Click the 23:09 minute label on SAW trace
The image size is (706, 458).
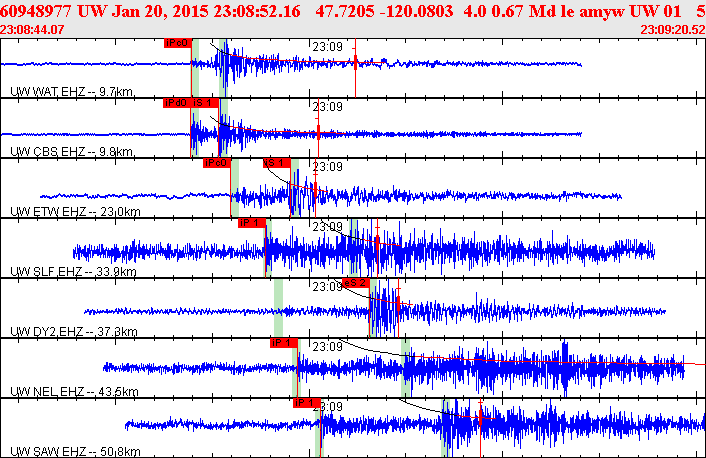(x=328, y=406)
